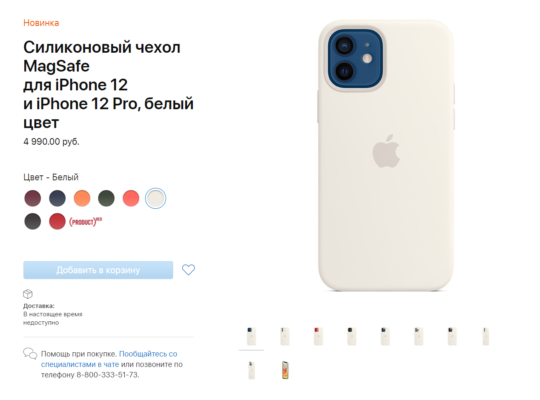Viewport: 540px width, 400px height.
Task: Click the (PRODUCT)RED logo label
Action: click(x=86, y=221)
